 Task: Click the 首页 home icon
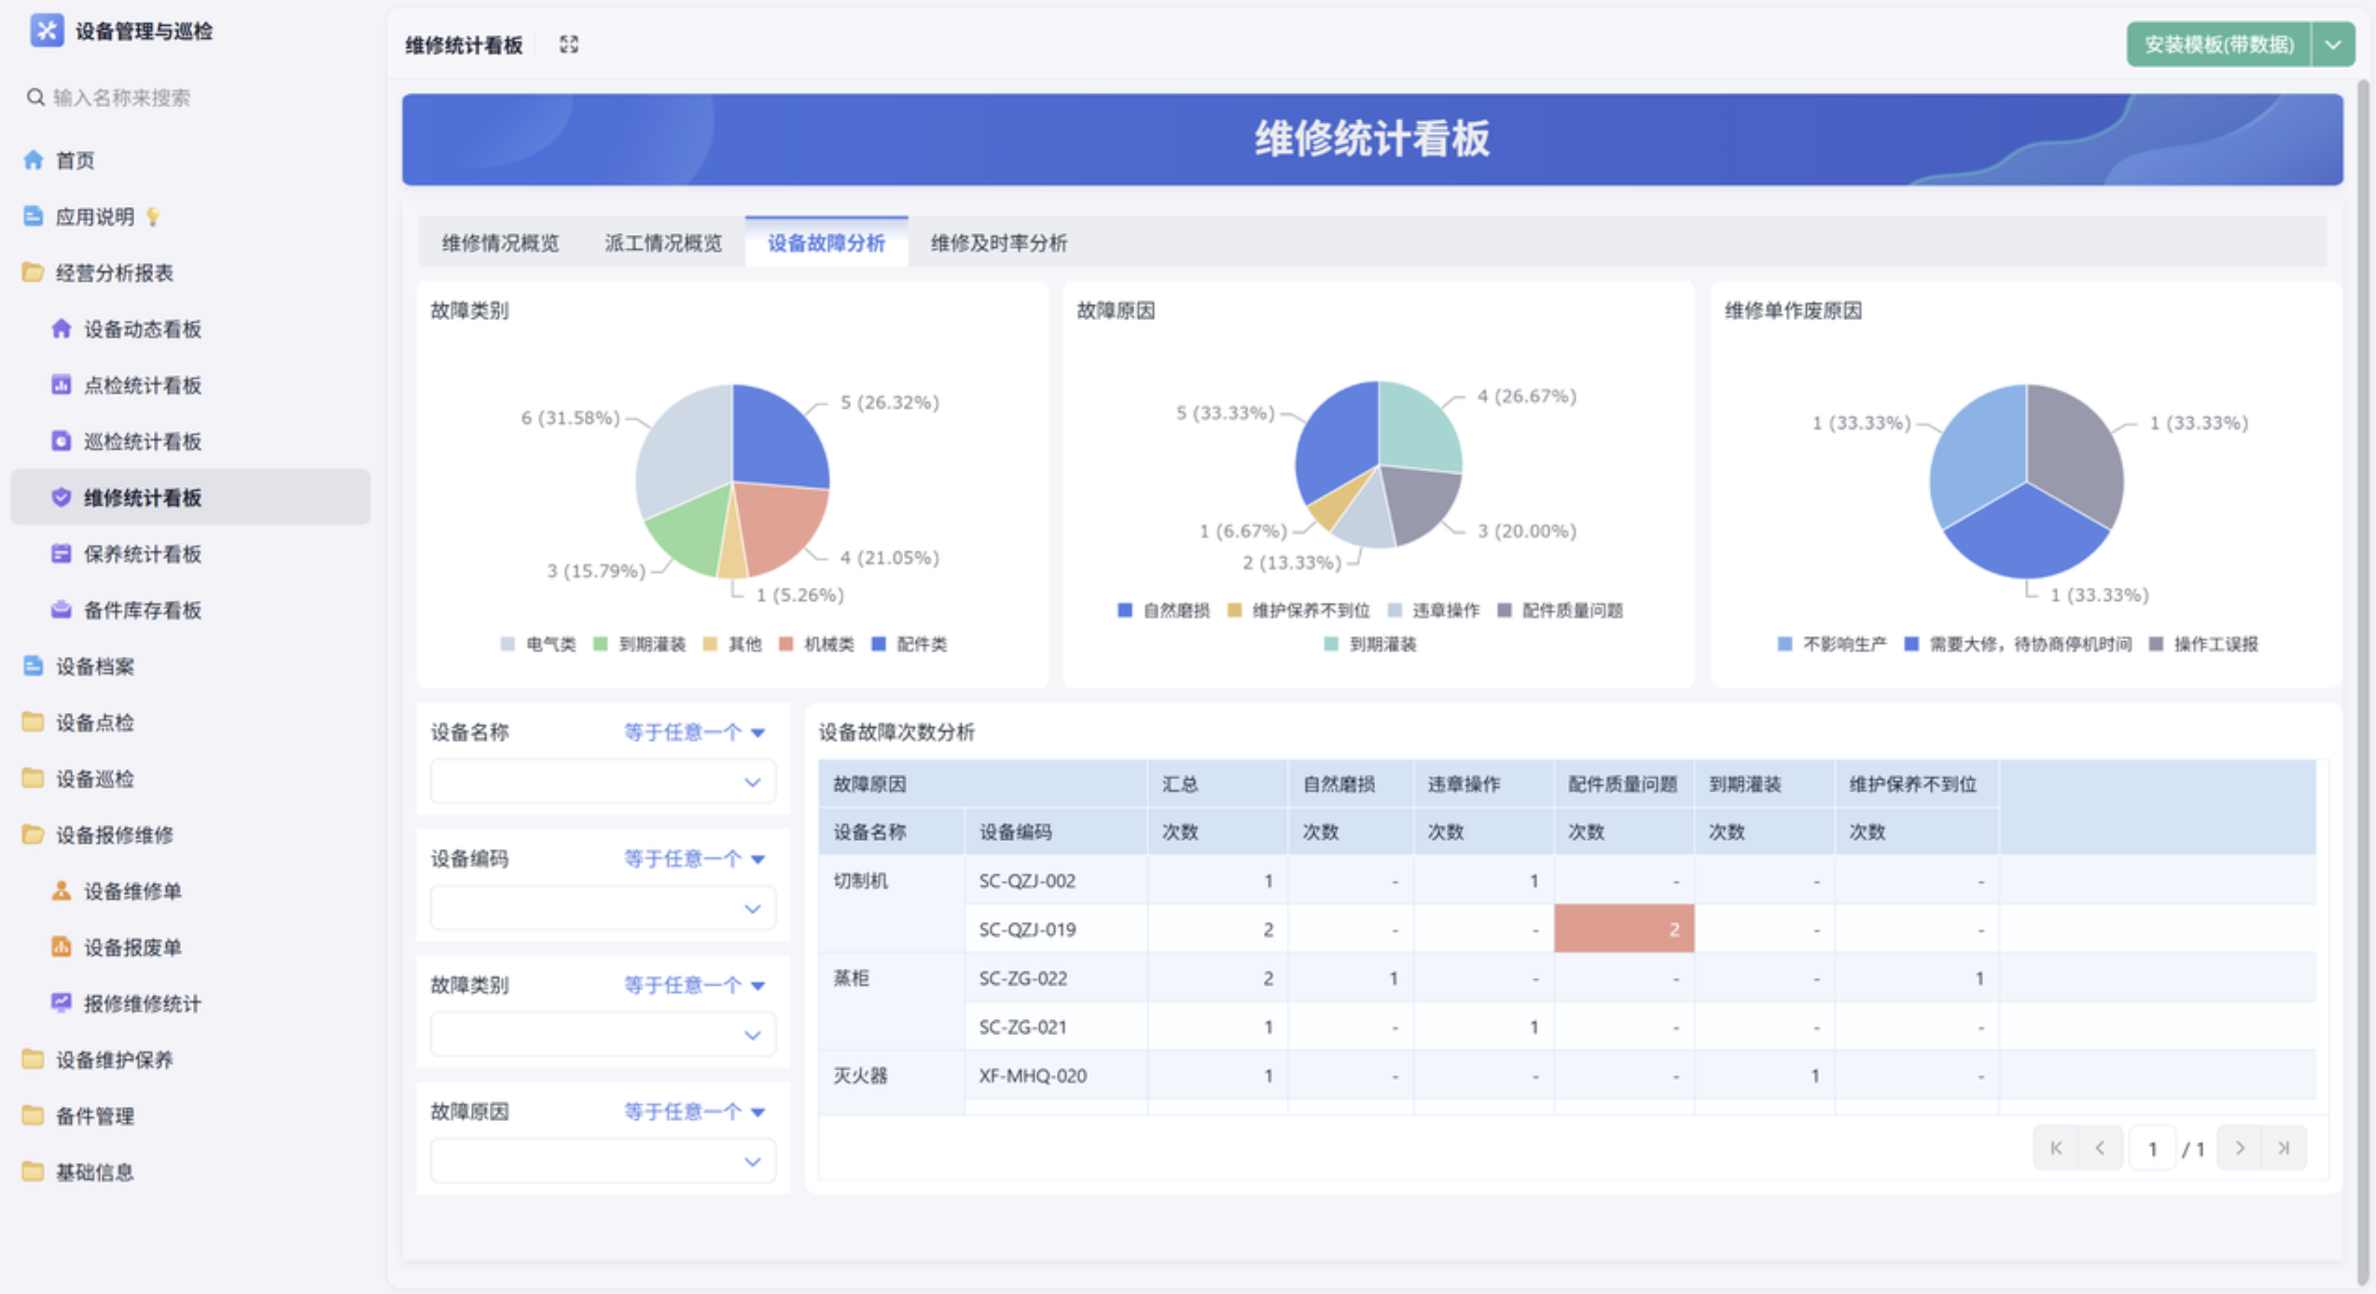(34, 160)
